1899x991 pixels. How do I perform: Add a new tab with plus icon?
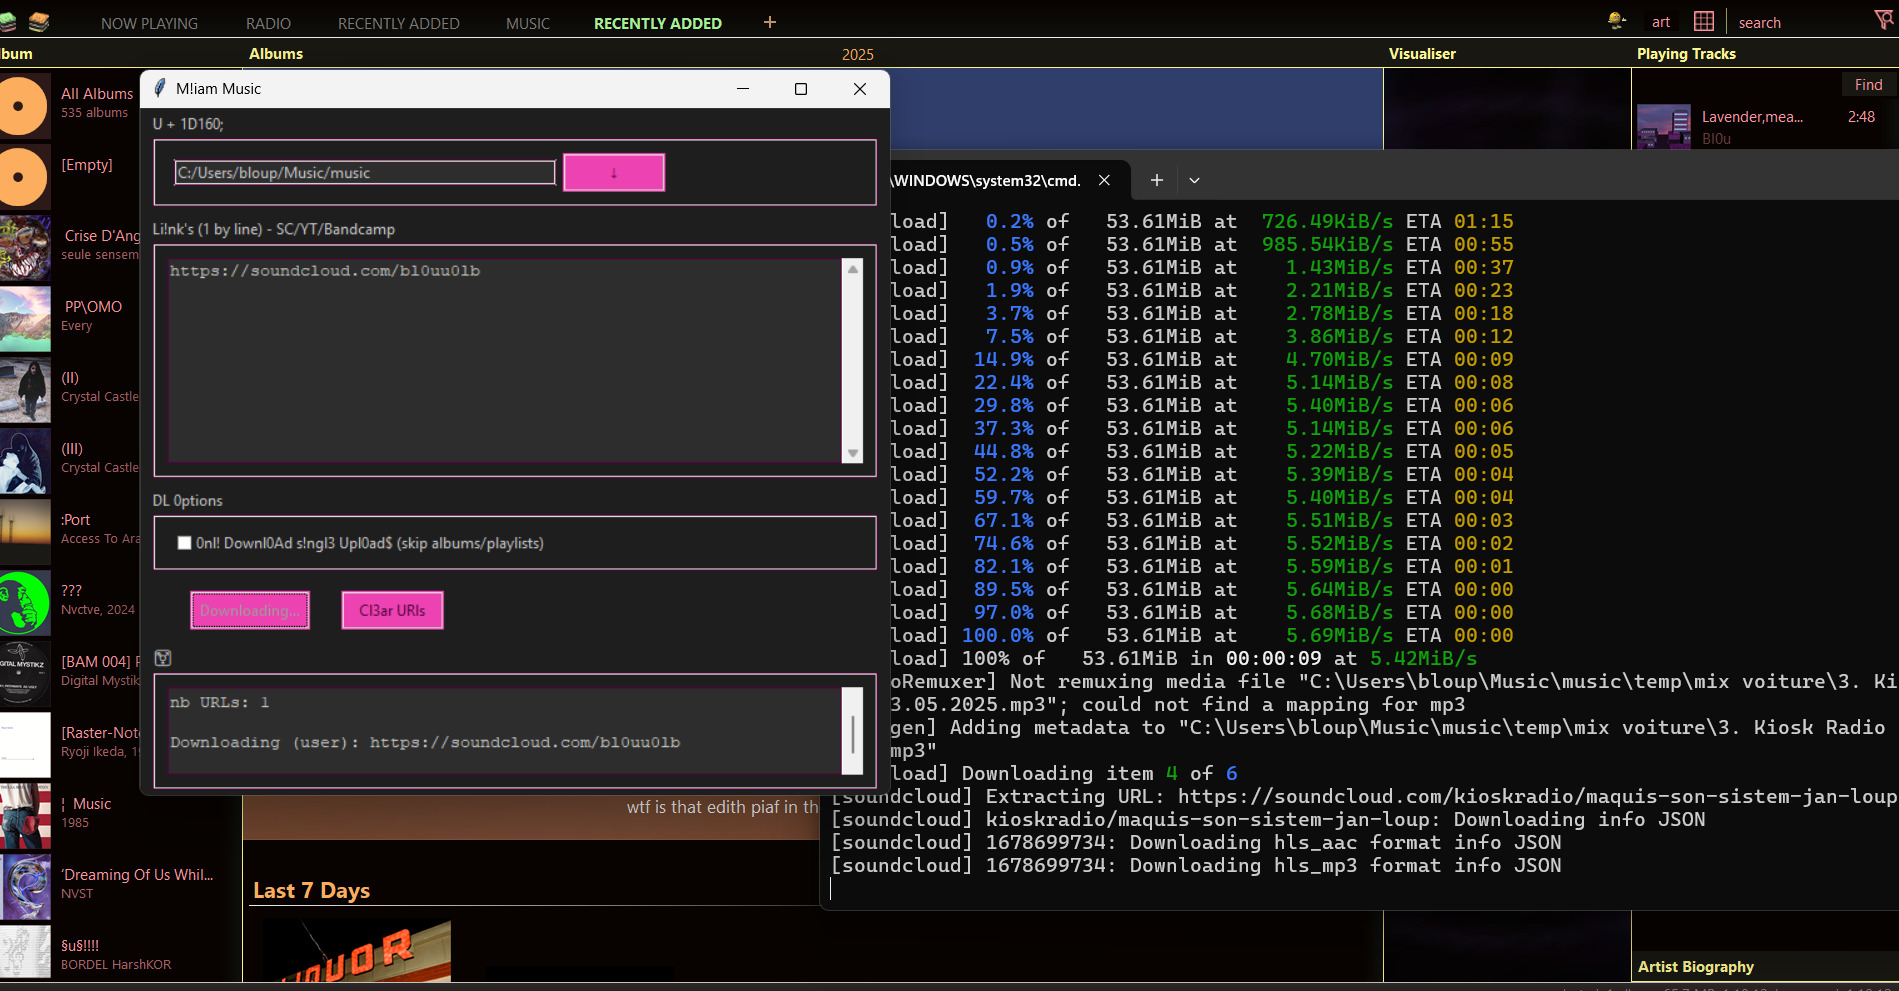coord(769,22)
